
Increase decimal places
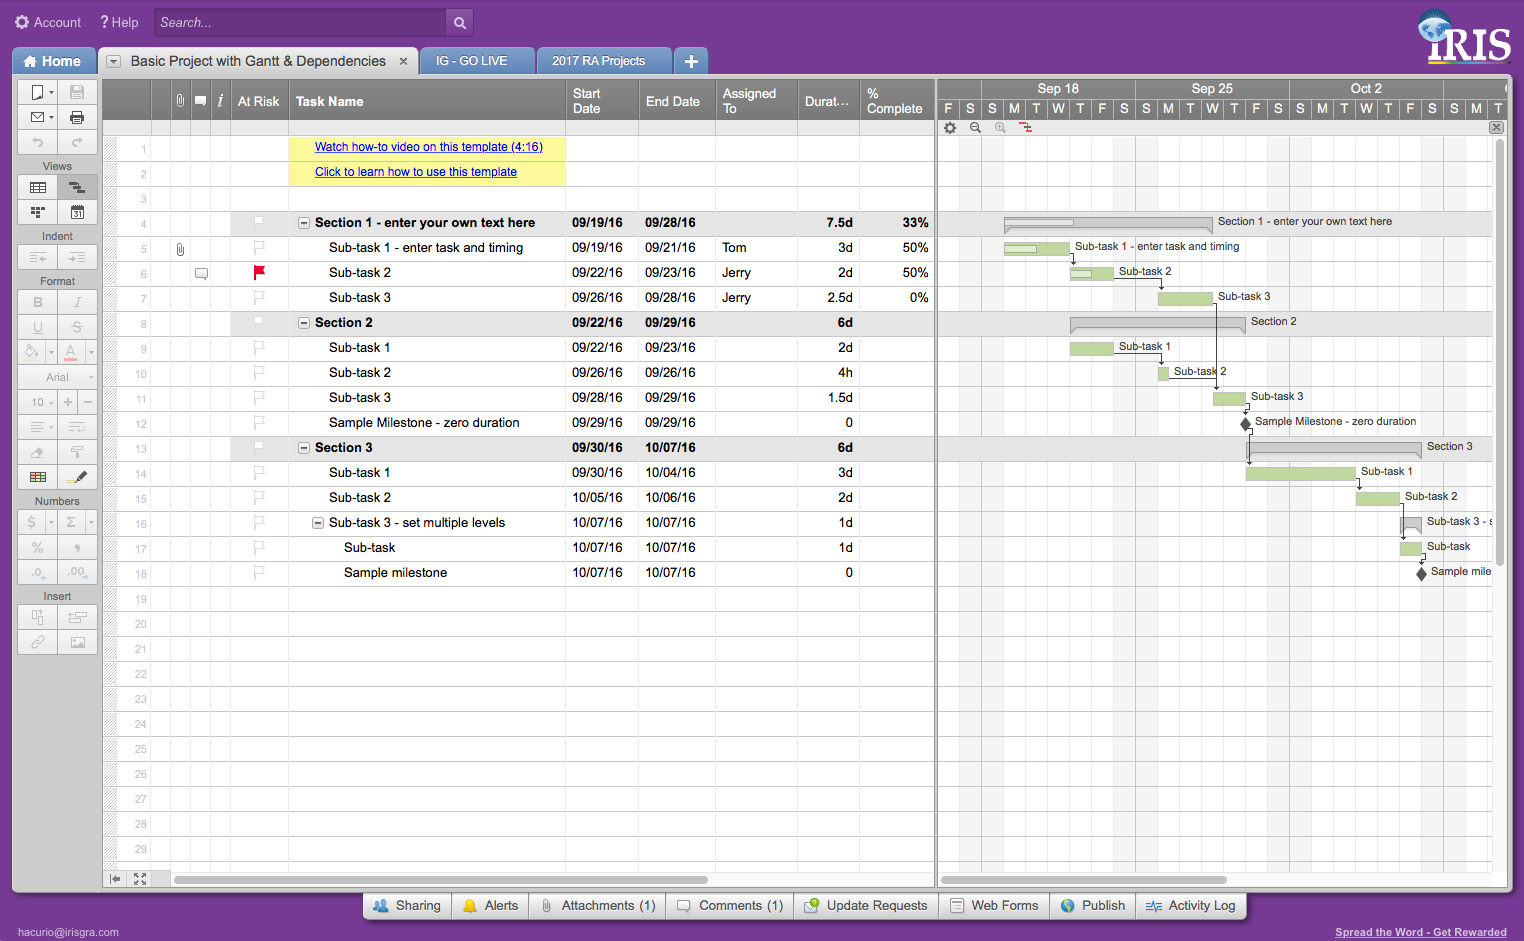tap(77, 572)
